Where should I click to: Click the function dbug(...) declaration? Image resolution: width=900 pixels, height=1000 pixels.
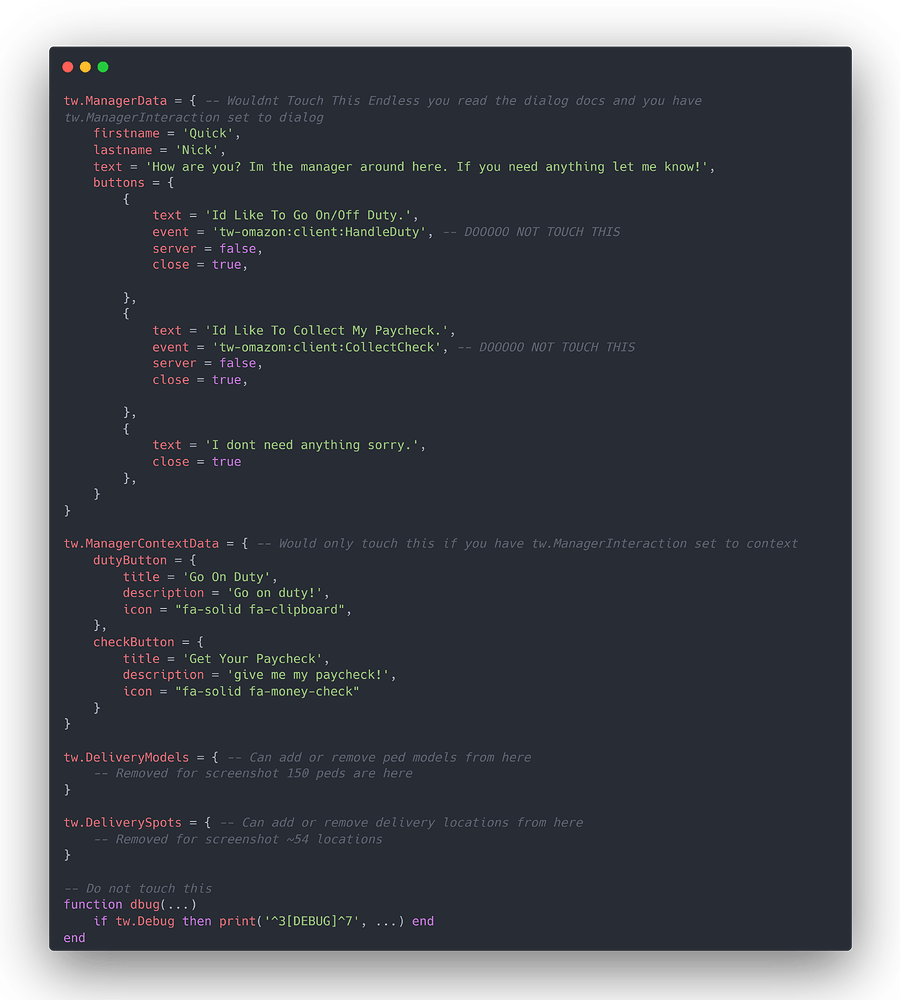pyautogui.click(x=130, y=905)
